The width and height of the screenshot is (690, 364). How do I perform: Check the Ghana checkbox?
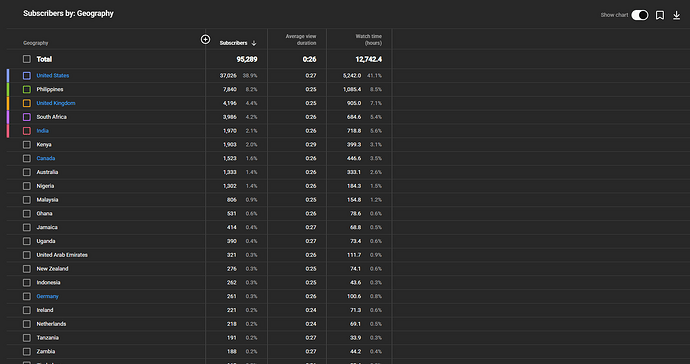(x=27, y=213)
